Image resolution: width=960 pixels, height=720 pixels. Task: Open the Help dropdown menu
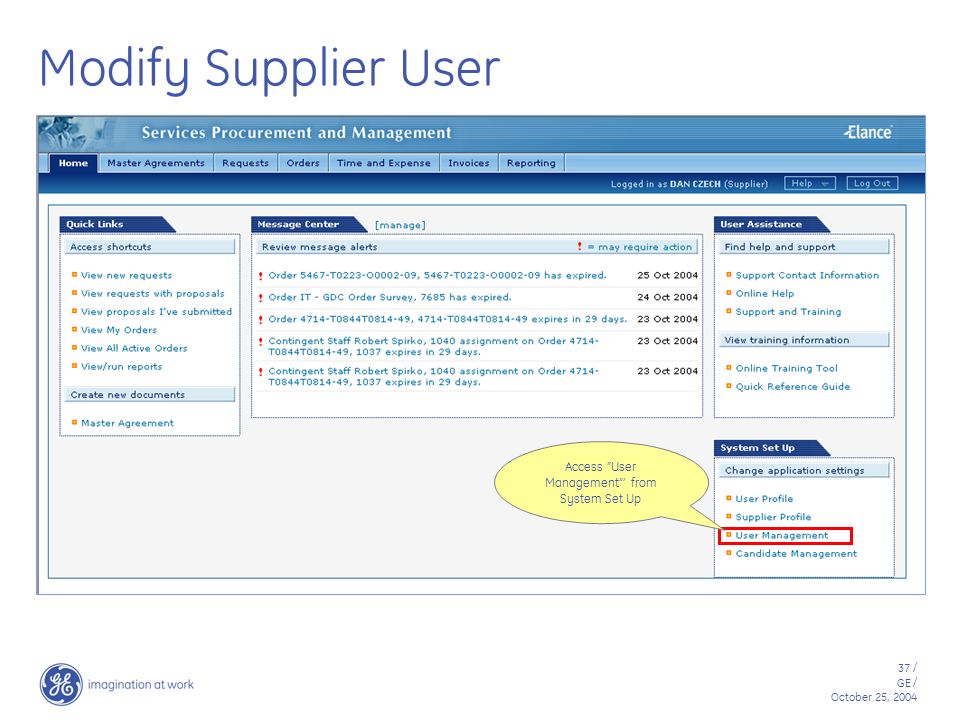[809, 183]
